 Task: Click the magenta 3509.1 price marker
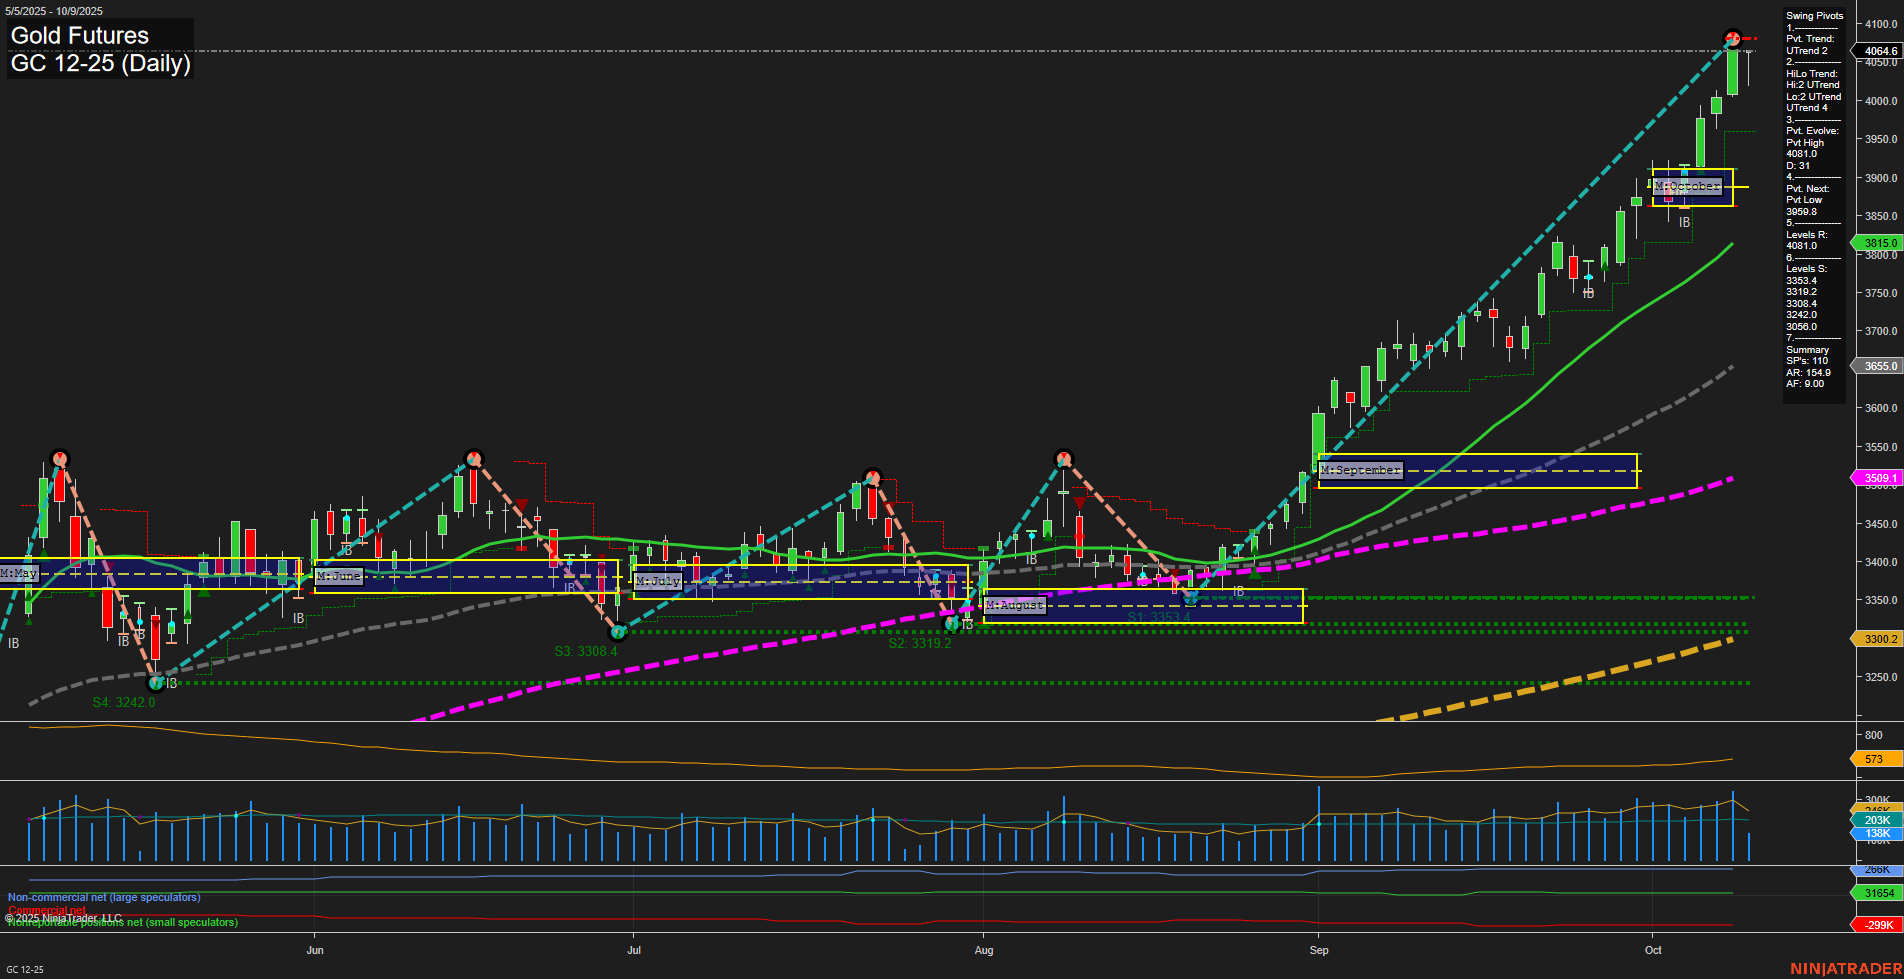tap(1878, 478)
